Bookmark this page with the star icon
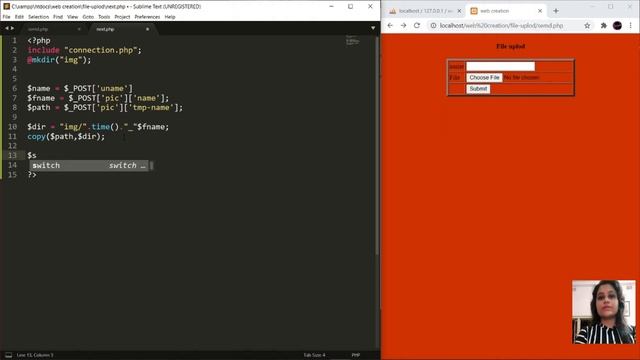640x360 pixels. point(587,25)
